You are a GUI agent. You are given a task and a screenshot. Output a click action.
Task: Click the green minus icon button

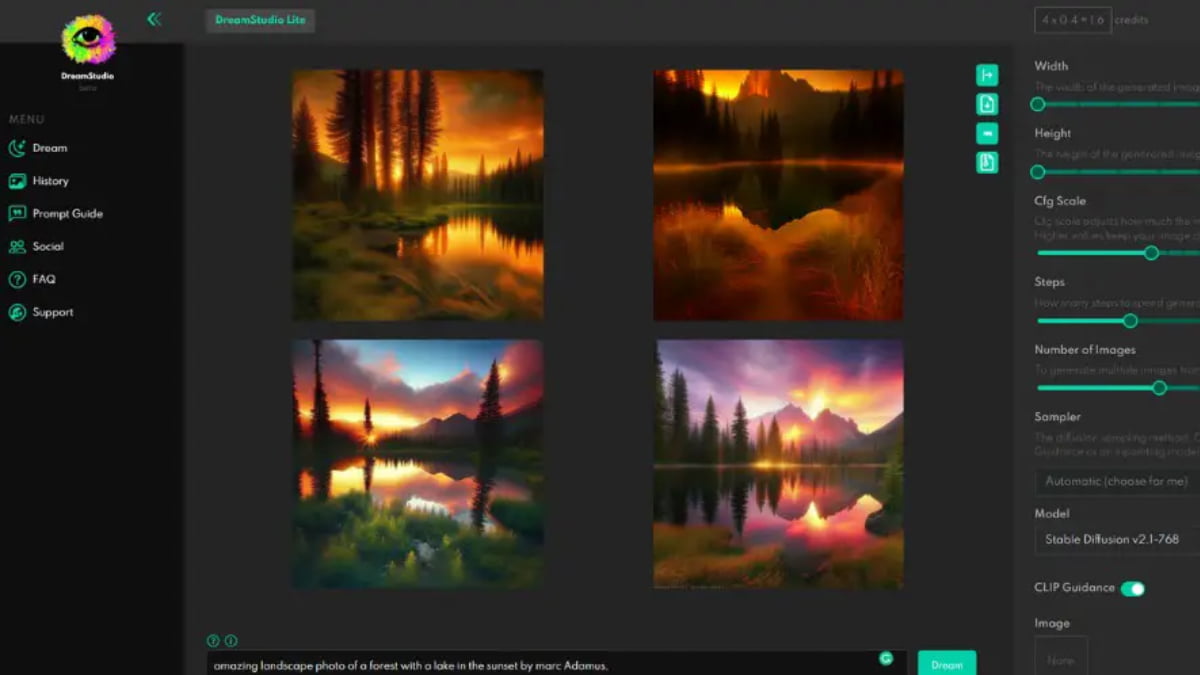[x=987, y=133]
